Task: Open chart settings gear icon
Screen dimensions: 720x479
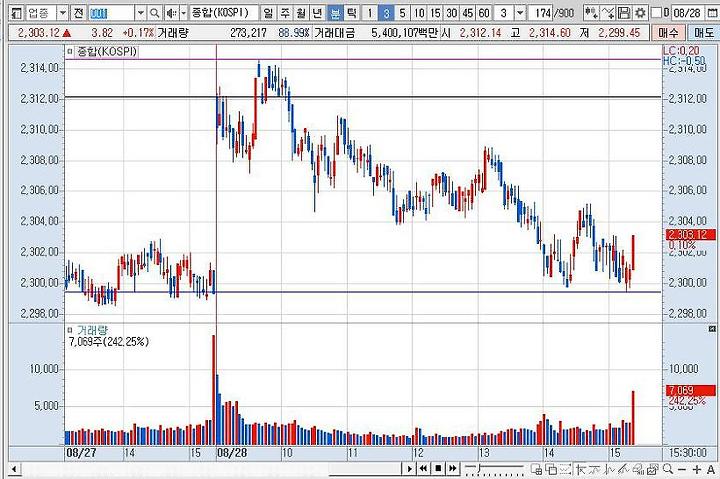Action: 640,13
